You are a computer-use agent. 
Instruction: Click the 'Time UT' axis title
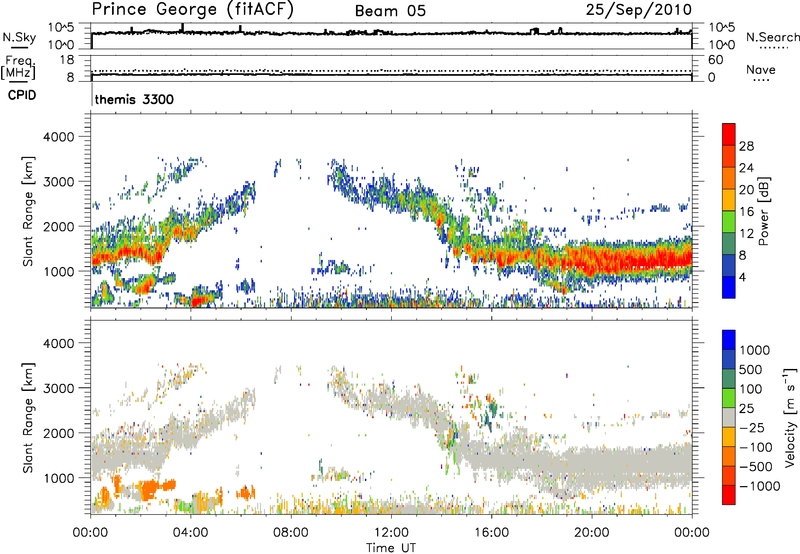391,548
